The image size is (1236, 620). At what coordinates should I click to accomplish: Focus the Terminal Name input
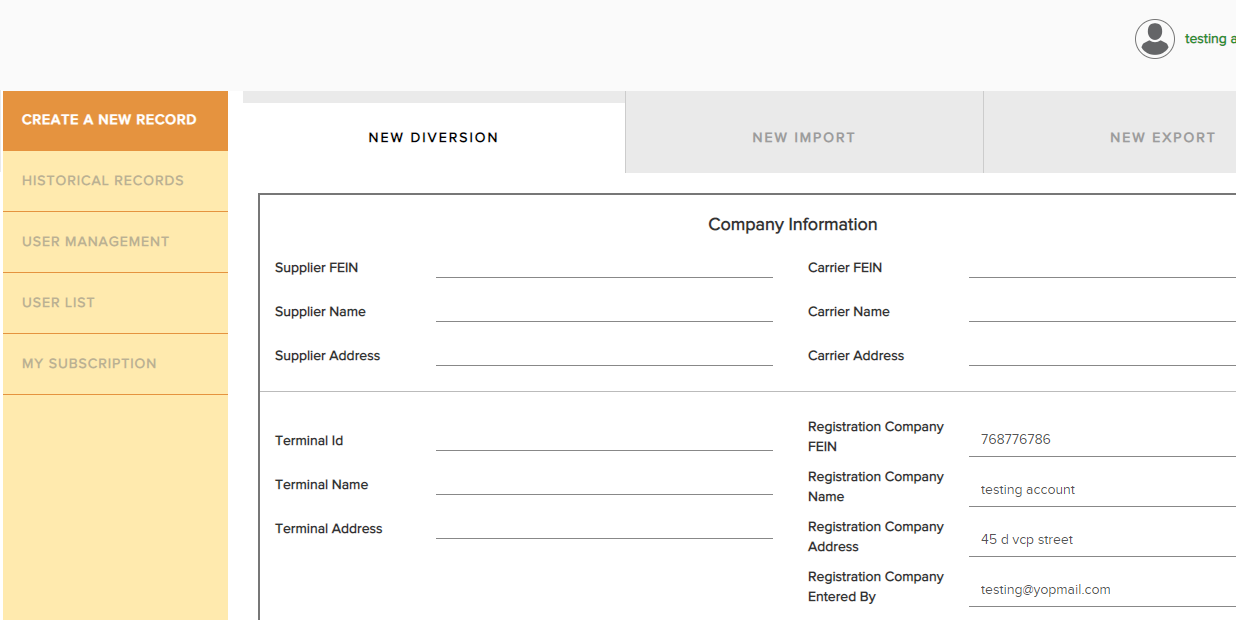(x=604, y=484)
